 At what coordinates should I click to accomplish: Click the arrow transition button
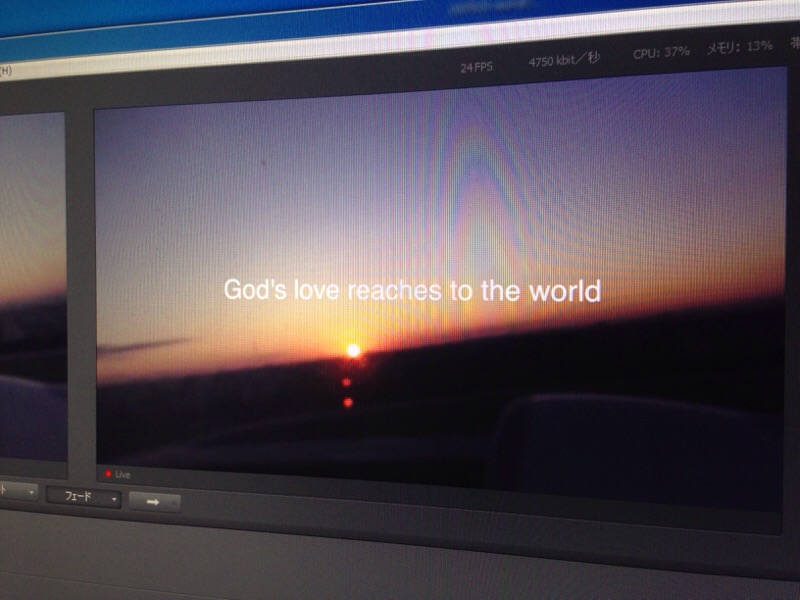(152, 502)
